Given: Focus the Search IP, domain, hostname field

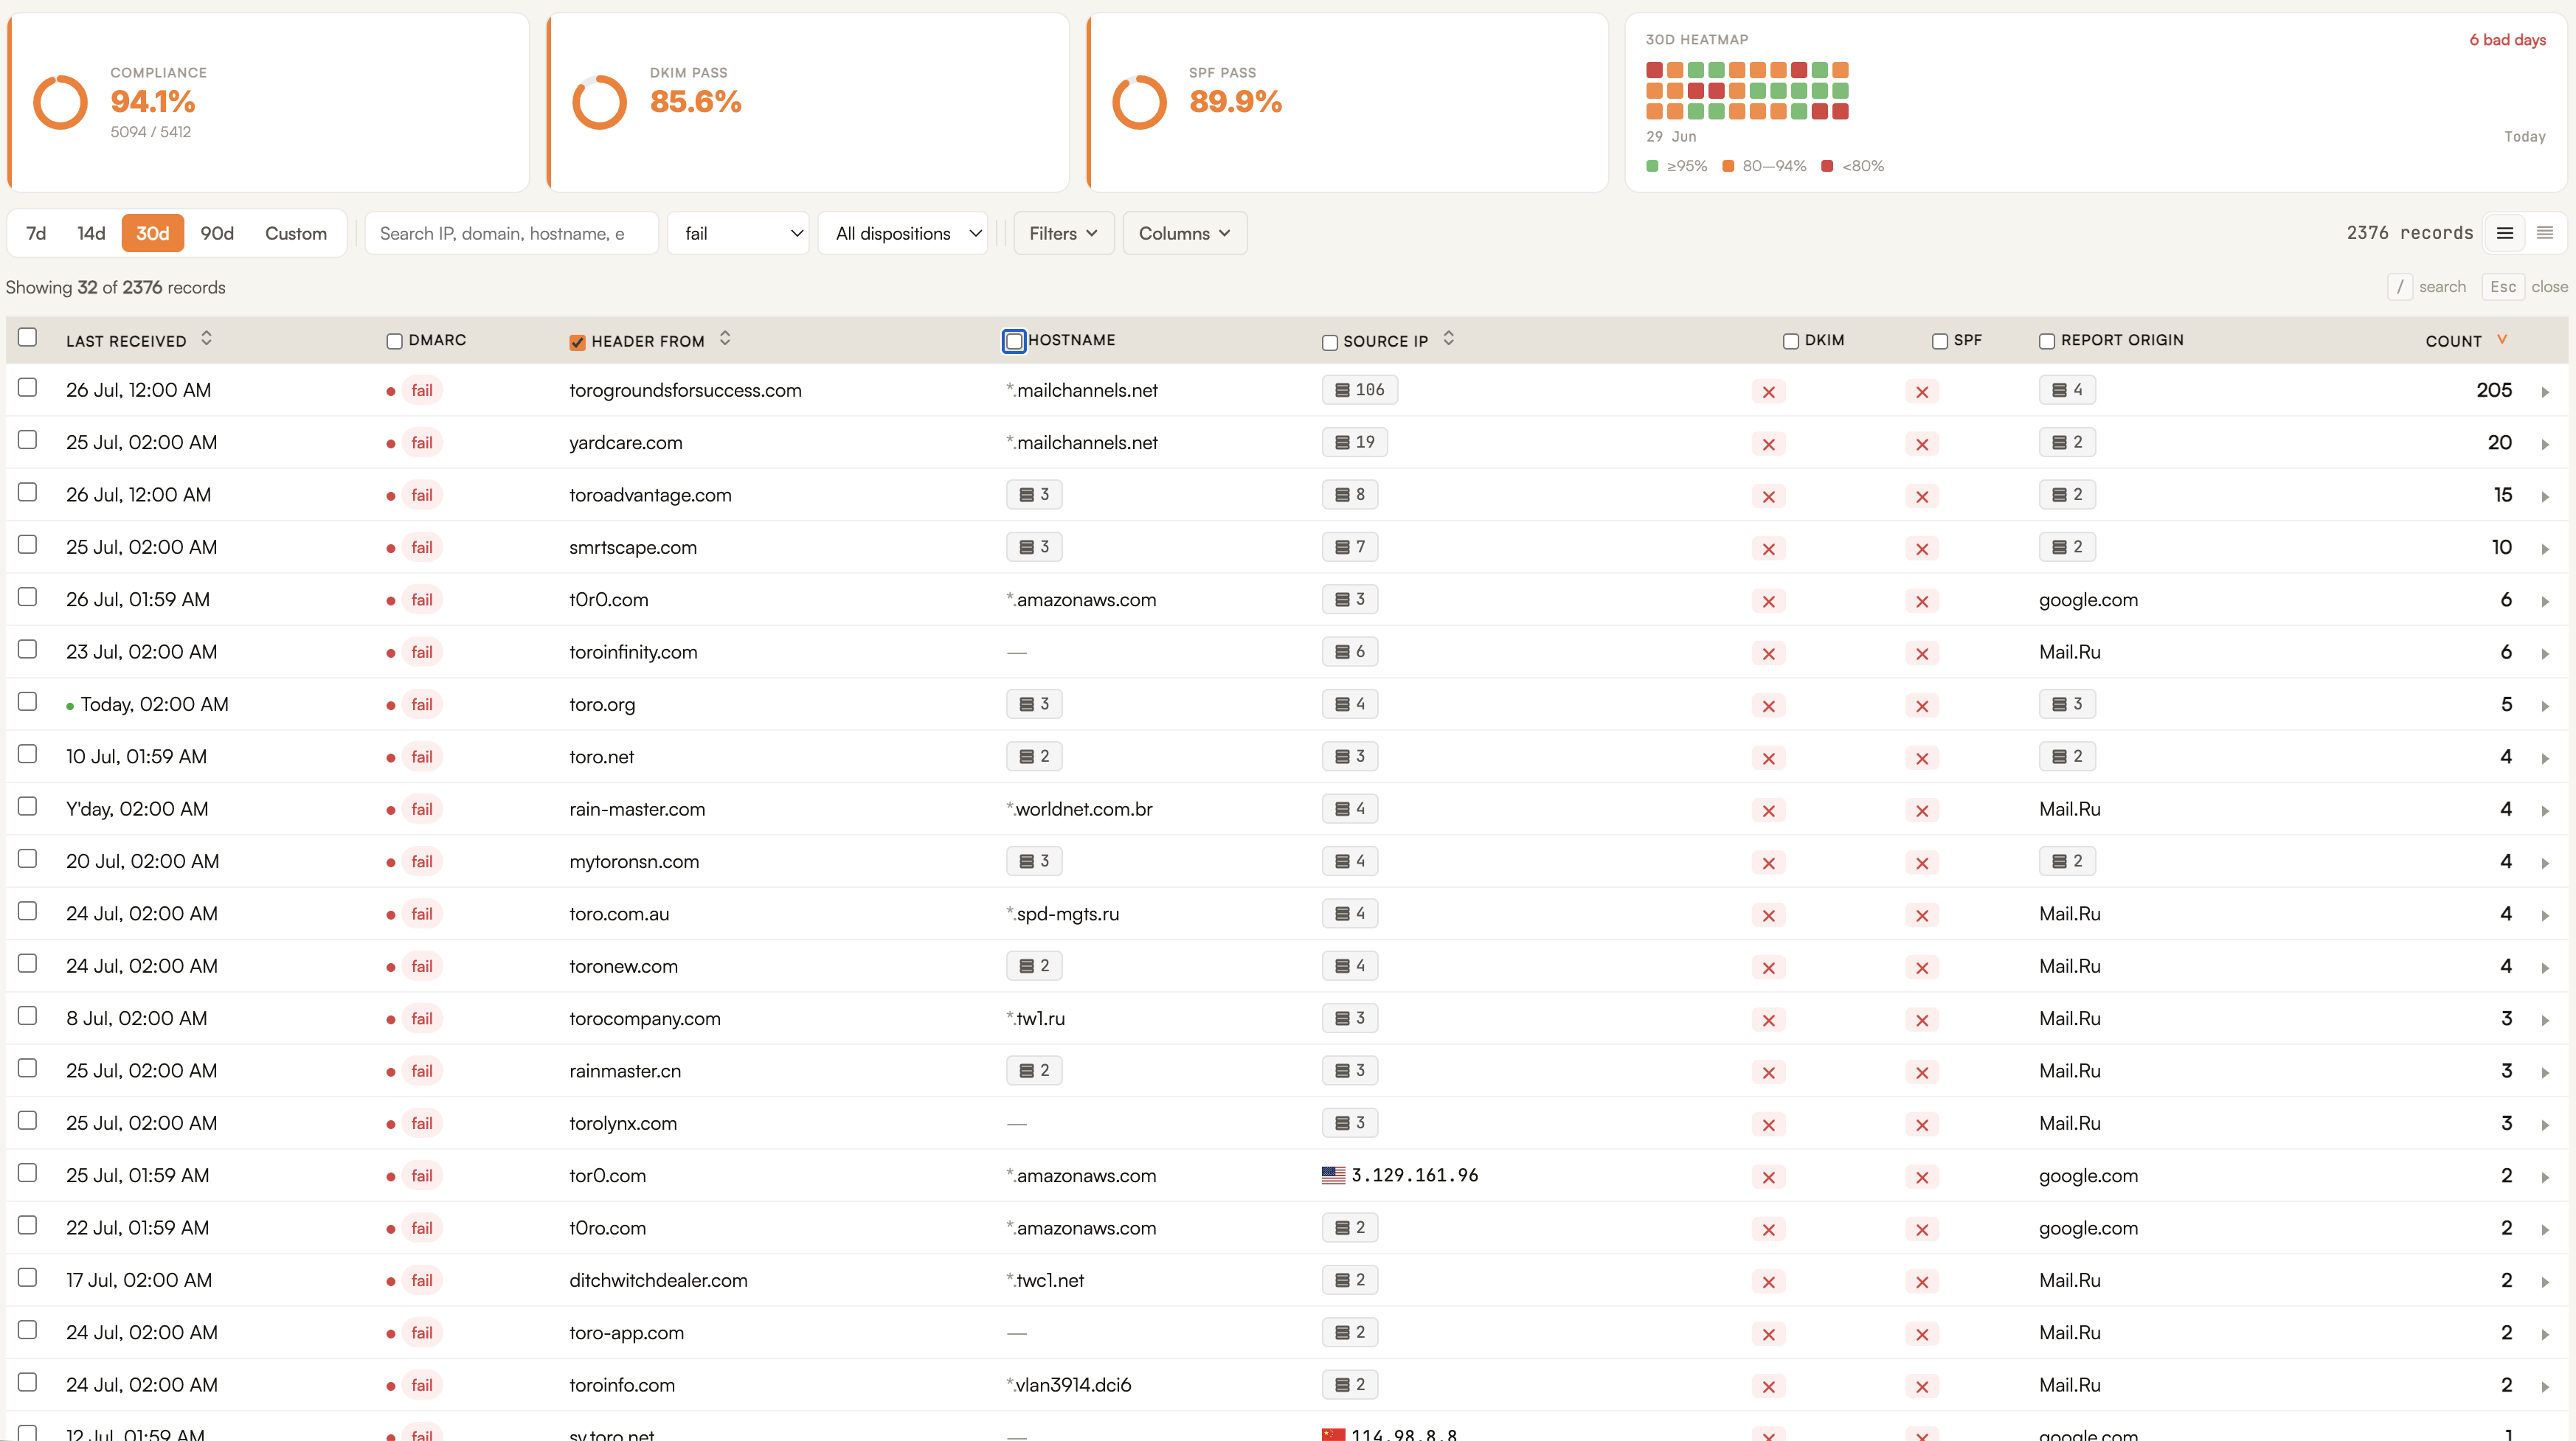Looking at the screenshot, I should [x=511, y=233].
